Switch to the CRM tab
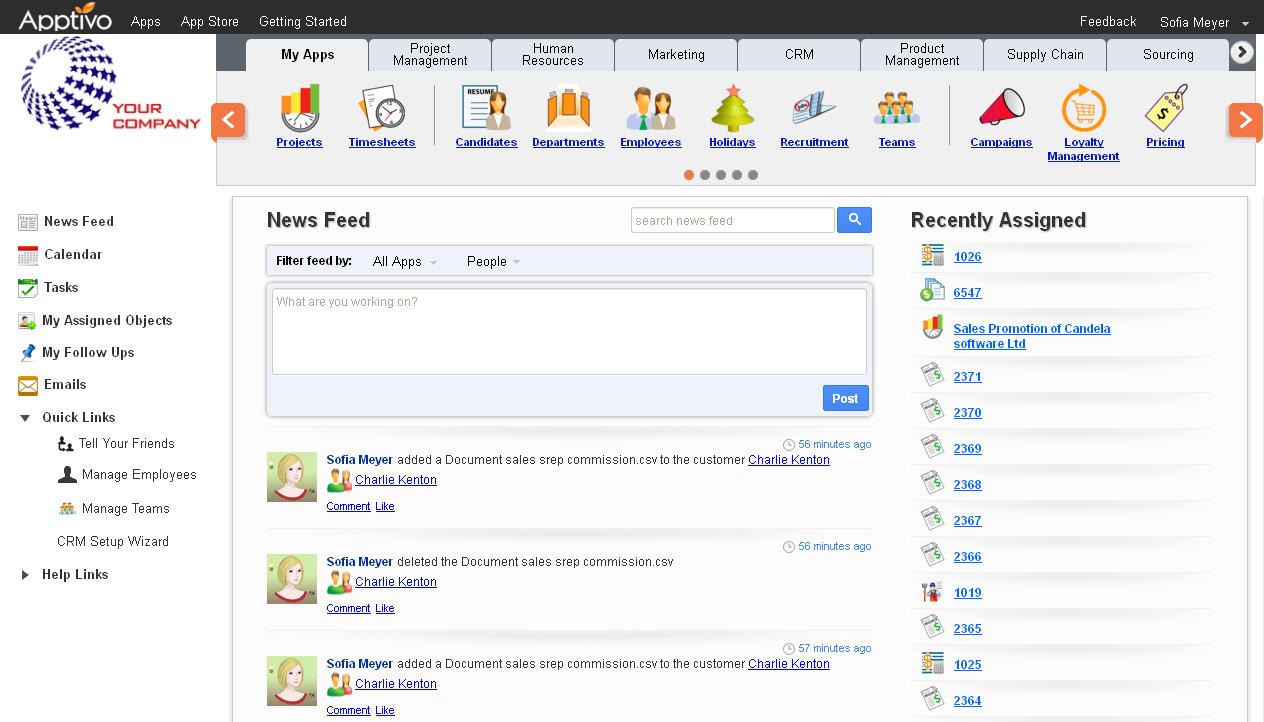This screenshot has width=1264, height=722. pos(799,55)
